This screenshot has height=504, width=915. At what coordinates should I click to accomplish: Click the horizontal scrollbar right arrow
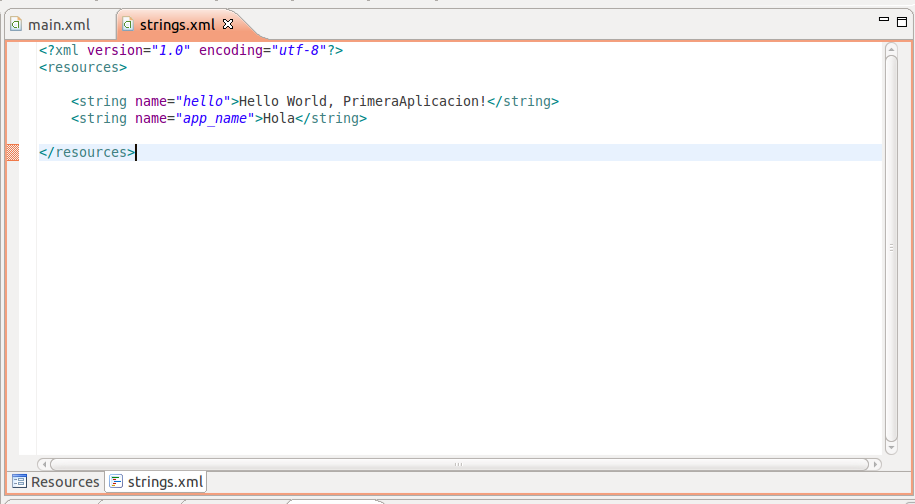coord(875,464)
